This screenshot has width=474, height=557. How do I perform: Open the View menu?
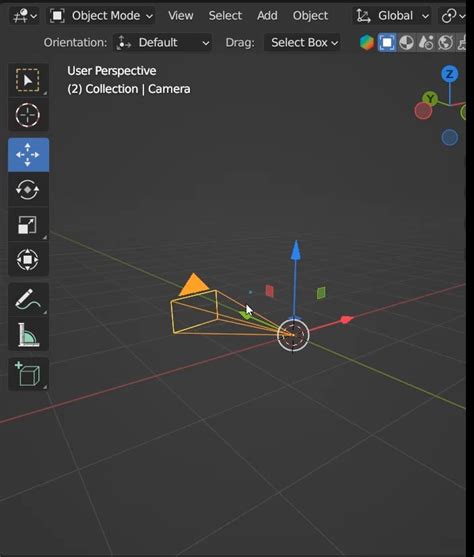(181, 16)
